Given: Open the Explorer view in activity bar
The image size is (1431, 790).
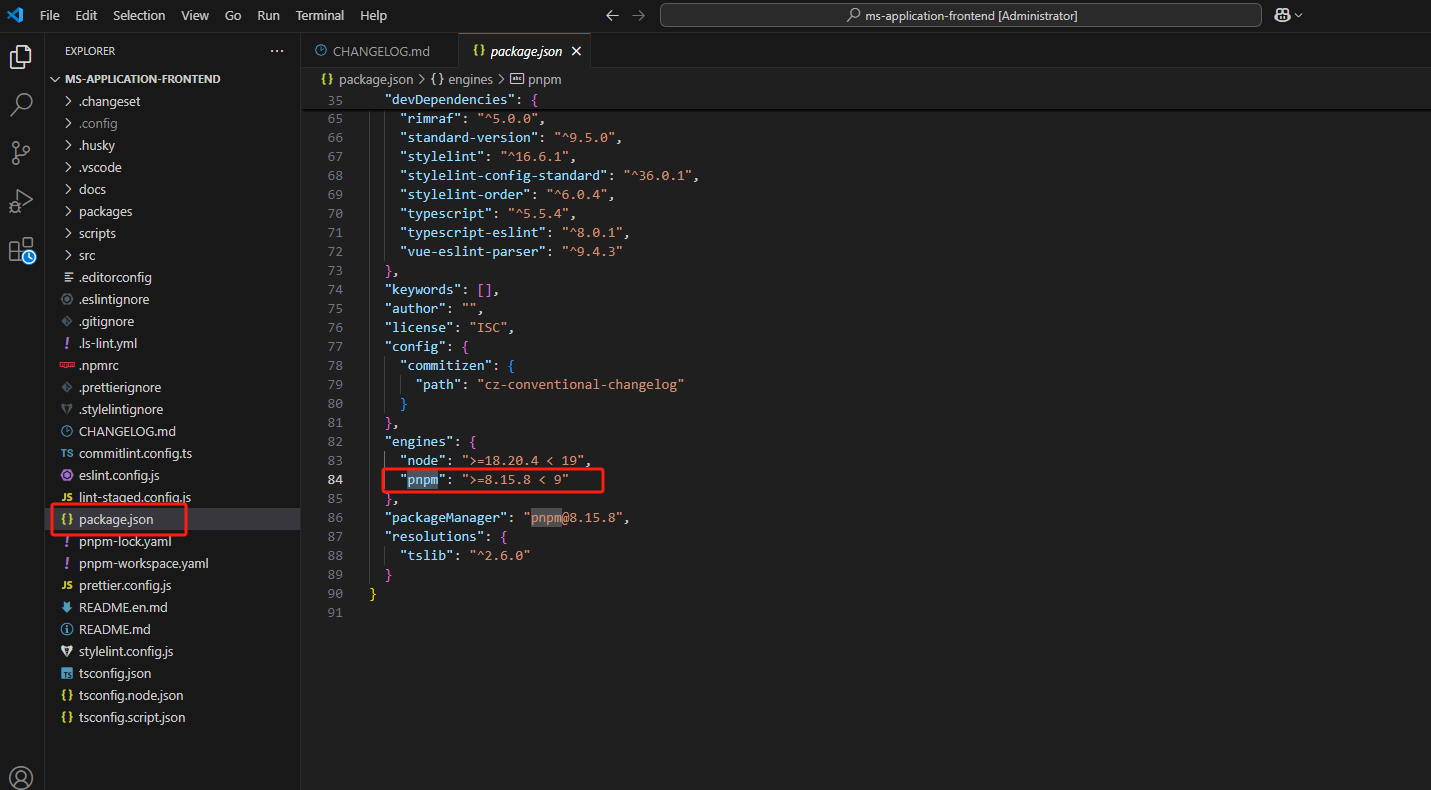Looking at the screenshot, I should (x=21, y=57).
